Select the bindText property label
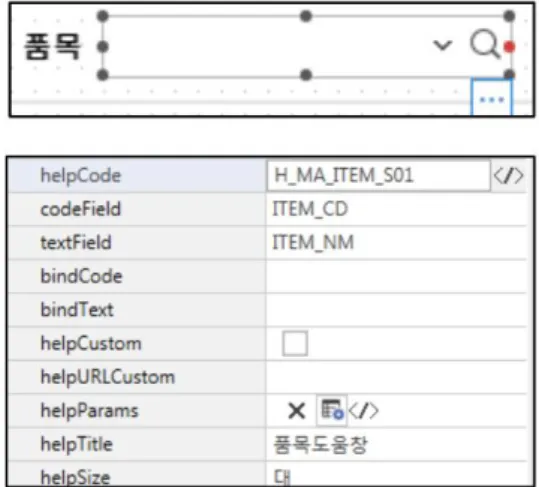 point(77,310)
